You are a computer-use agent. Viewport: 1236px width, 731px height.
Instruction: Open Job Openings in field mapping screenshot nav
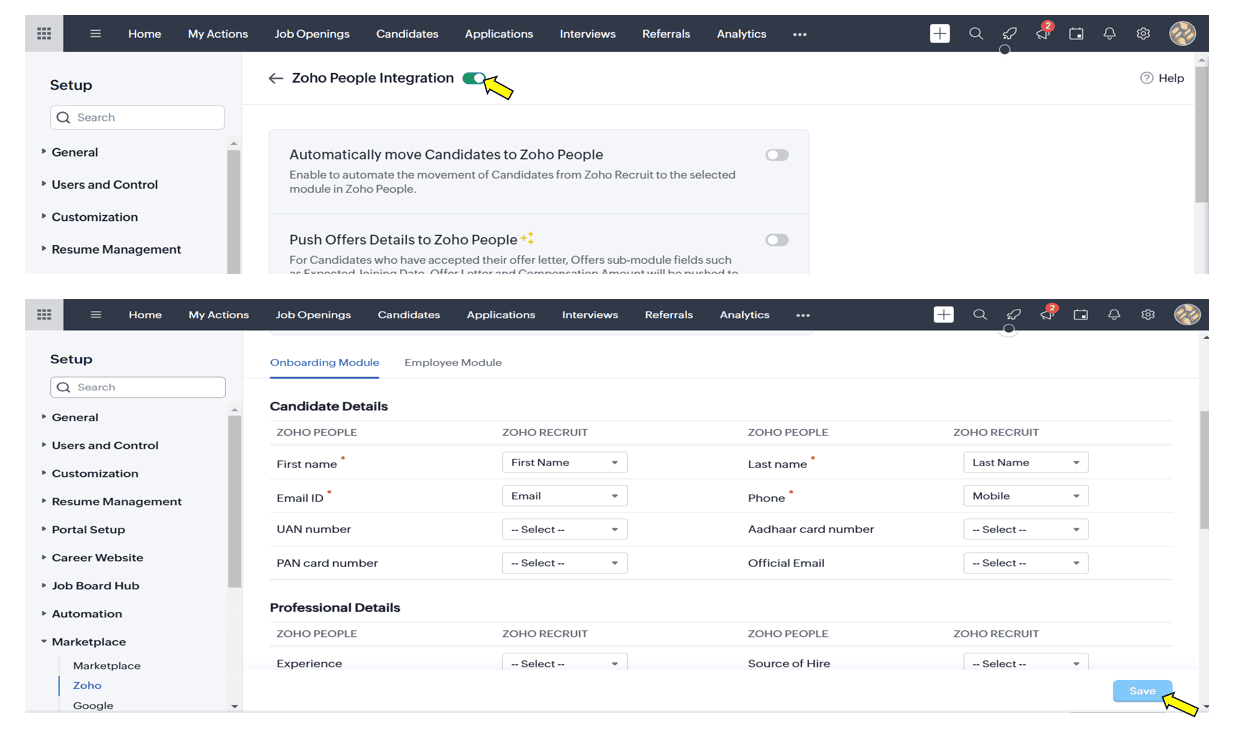coord(313,314)
